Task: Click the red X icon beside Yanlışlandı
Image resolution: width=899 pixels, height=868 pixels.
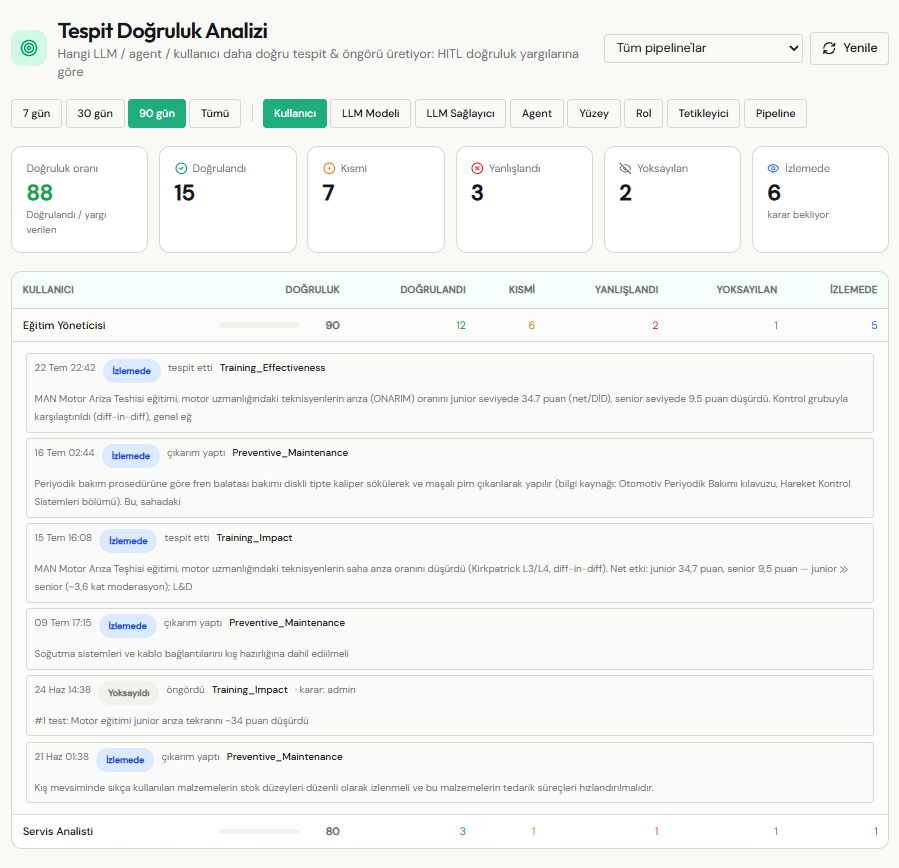Action: point(477,168)
